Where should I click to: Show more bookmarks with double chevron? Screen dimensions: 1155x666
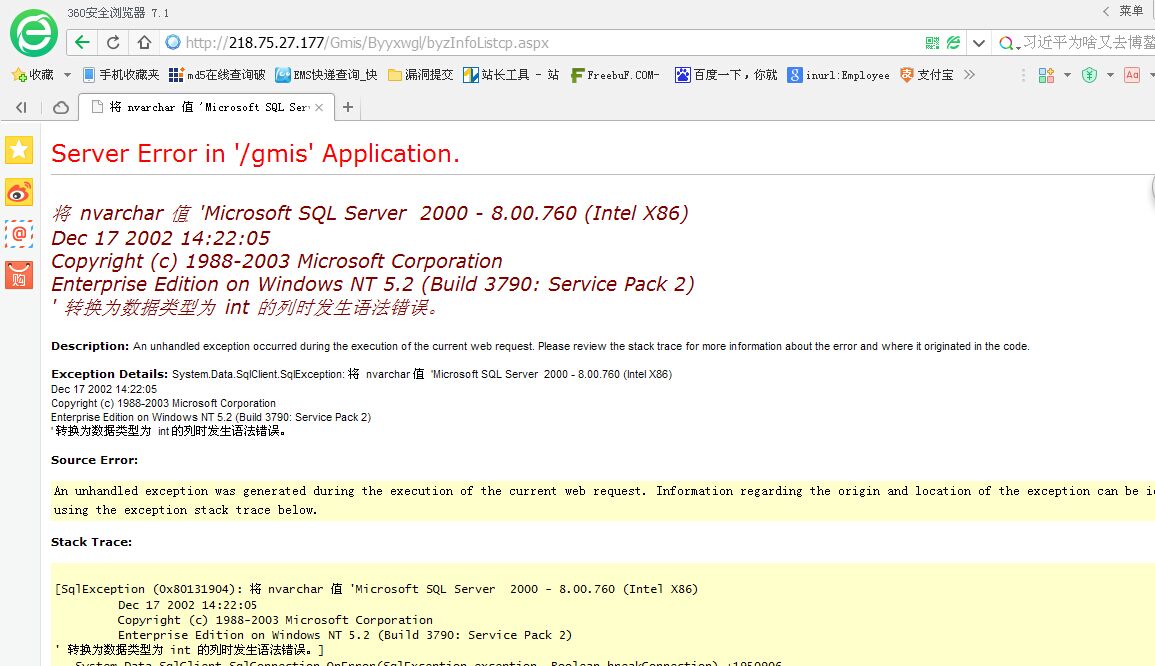(969, 74)
